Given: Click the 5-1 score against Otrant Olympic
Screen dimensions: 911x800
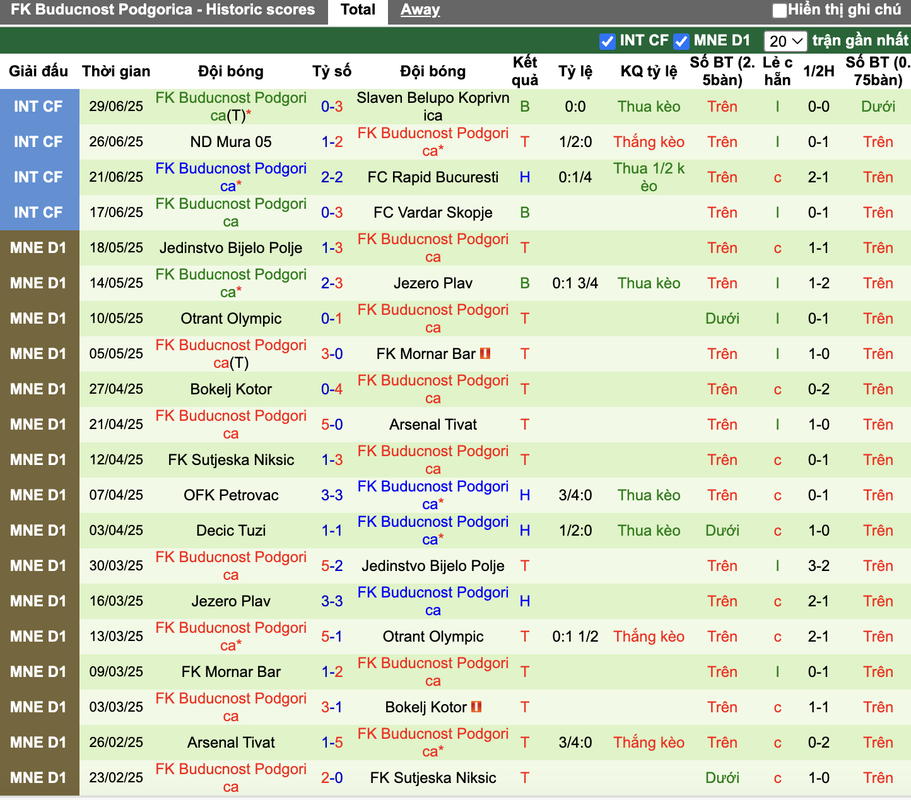Looking at the screenshot, I should point(332,637).
